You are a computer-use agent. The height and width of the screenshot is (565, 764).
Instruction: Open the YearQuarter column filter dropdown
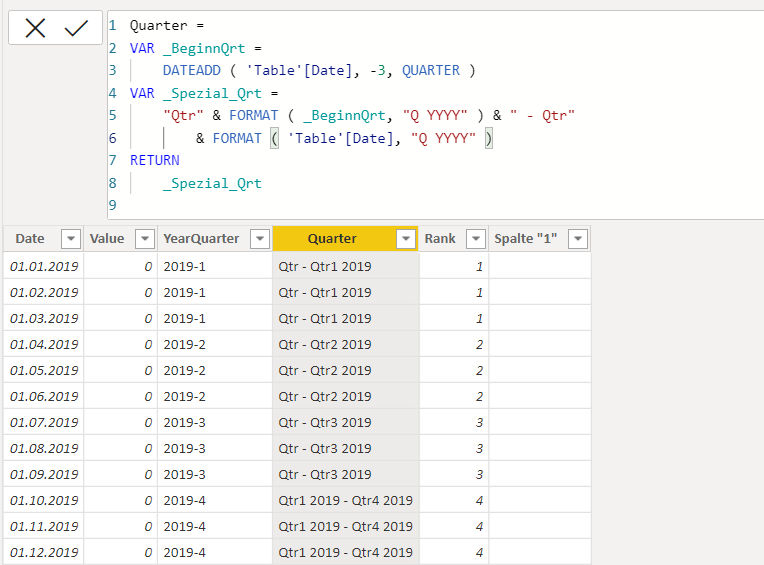260,239
